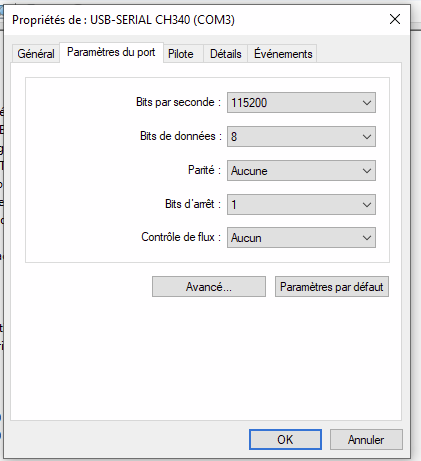Screen dimensions: 421x461
Task: Switch to the Général tab
Action: [x=36, y=54]
